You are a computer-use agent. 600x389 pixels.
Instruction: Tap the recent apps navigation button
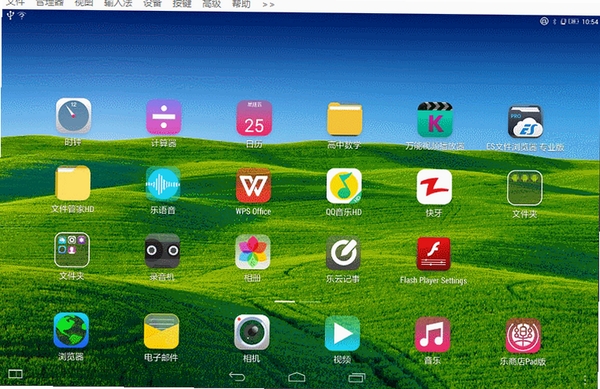click(357, 378)
